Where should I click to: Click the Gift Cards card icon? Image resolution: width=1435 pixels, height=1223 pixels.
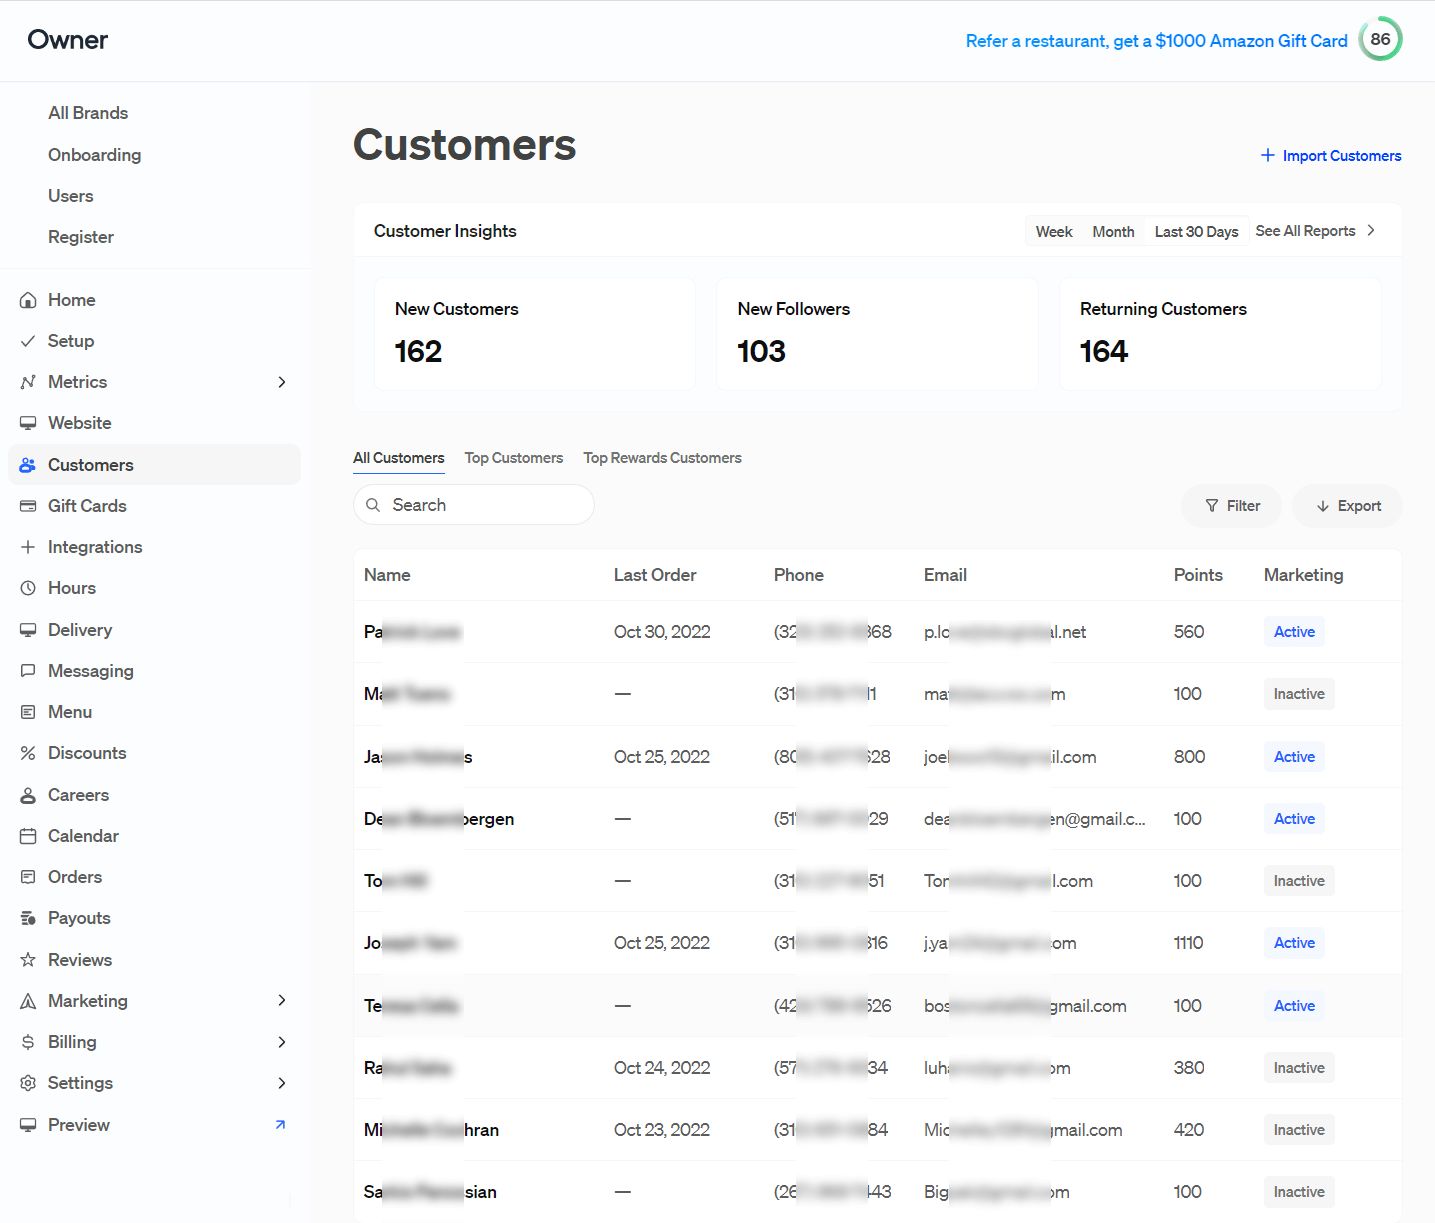point(28,506)
